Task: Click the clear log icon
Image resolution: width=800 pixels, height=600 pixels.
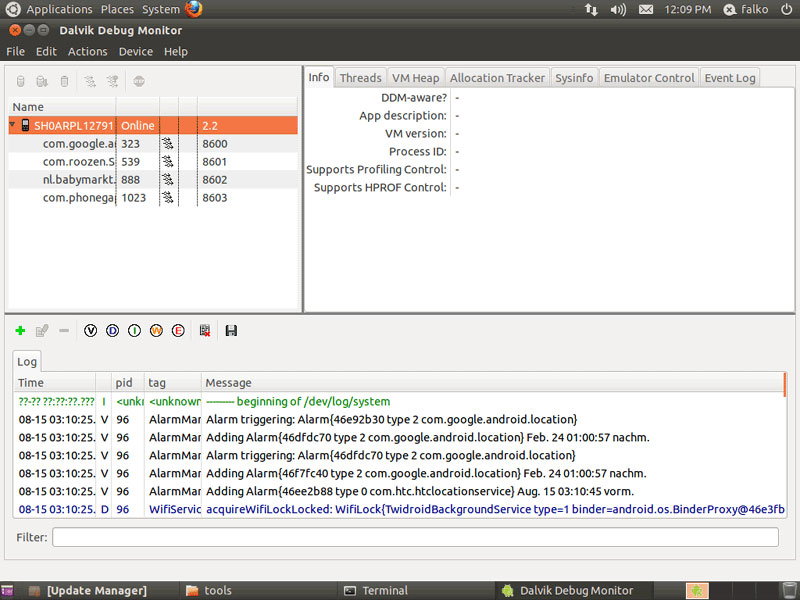Action: [204, 331]
